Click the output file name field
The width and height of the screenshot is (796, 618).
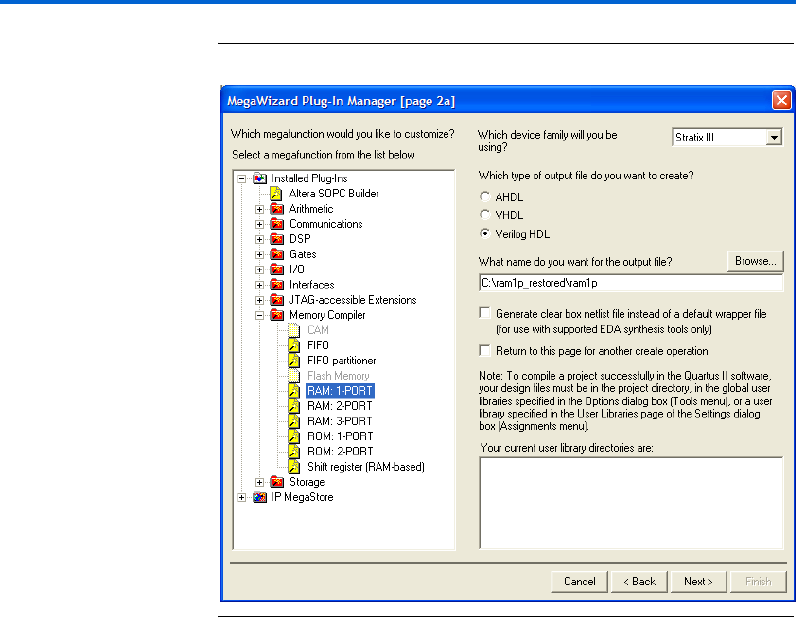click(631, 283)
